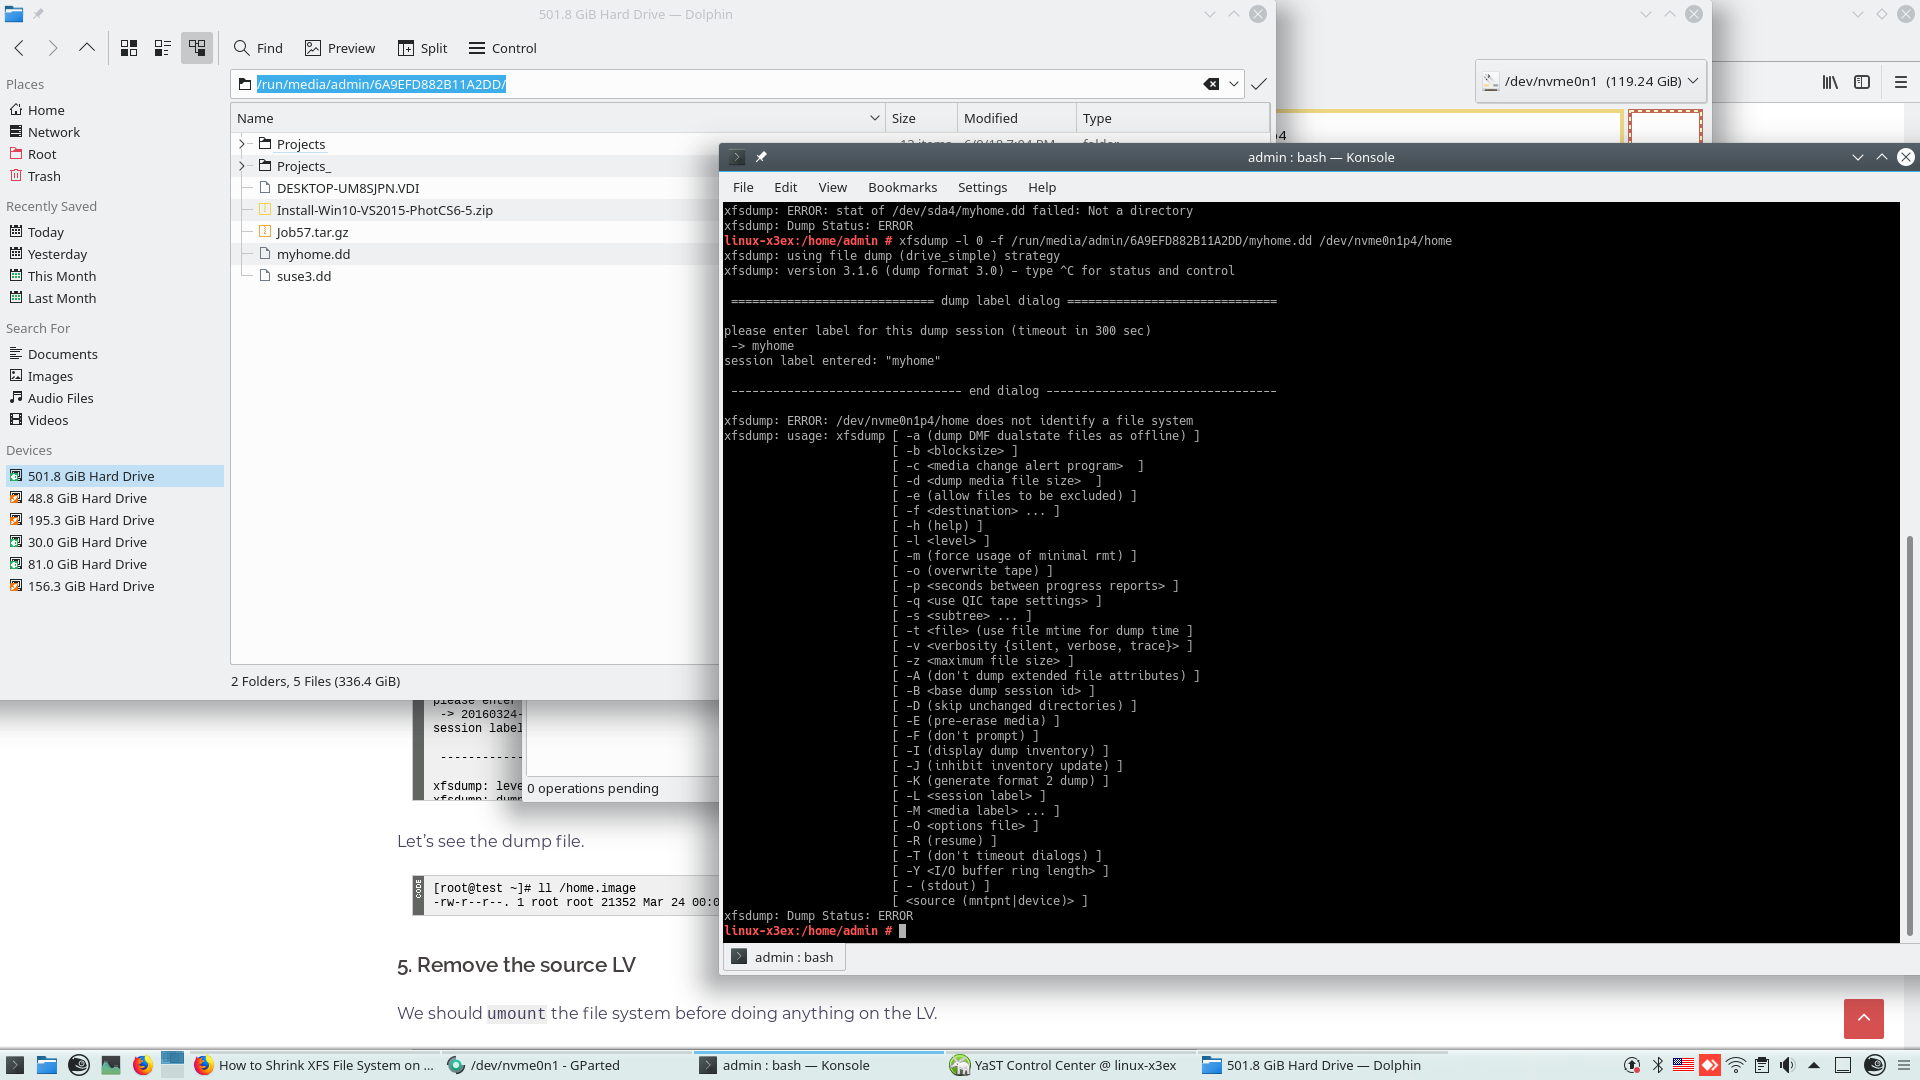This screenshot has width=1920, height=1080.
Task: Click the Konsole pin icon
Action: coord(761,157)
